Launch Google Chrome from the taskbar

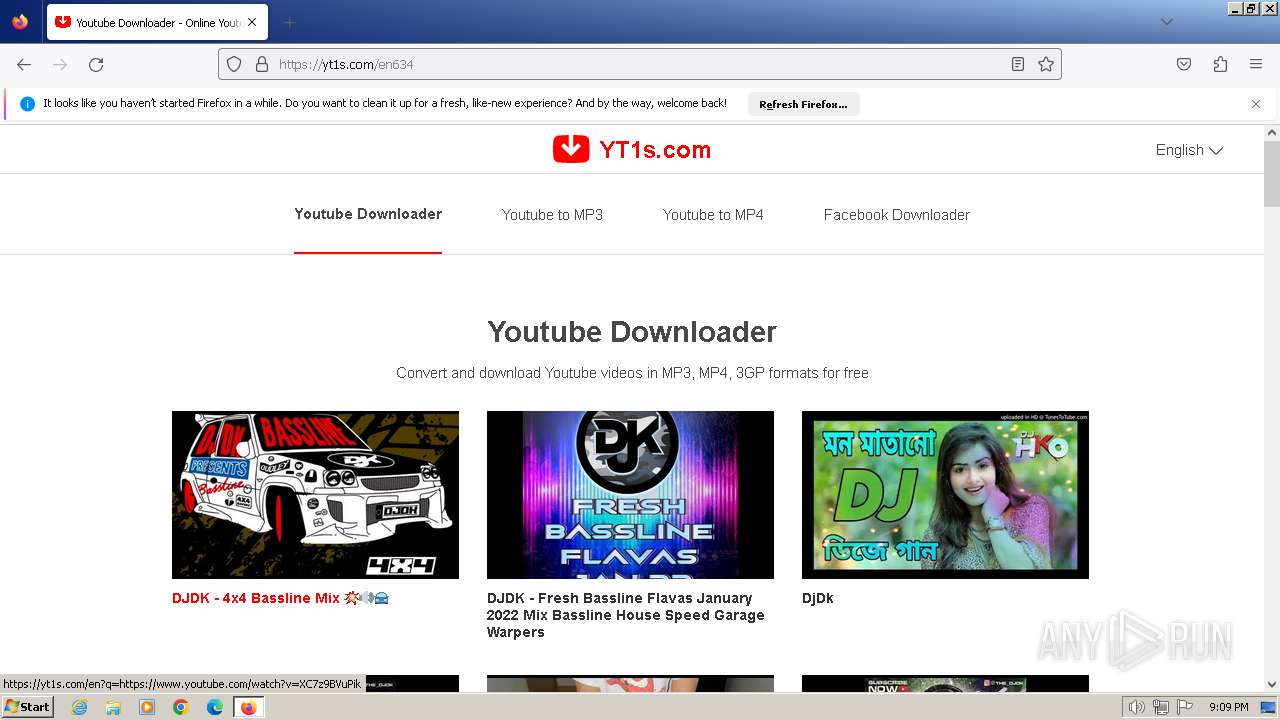coord(181,707)
